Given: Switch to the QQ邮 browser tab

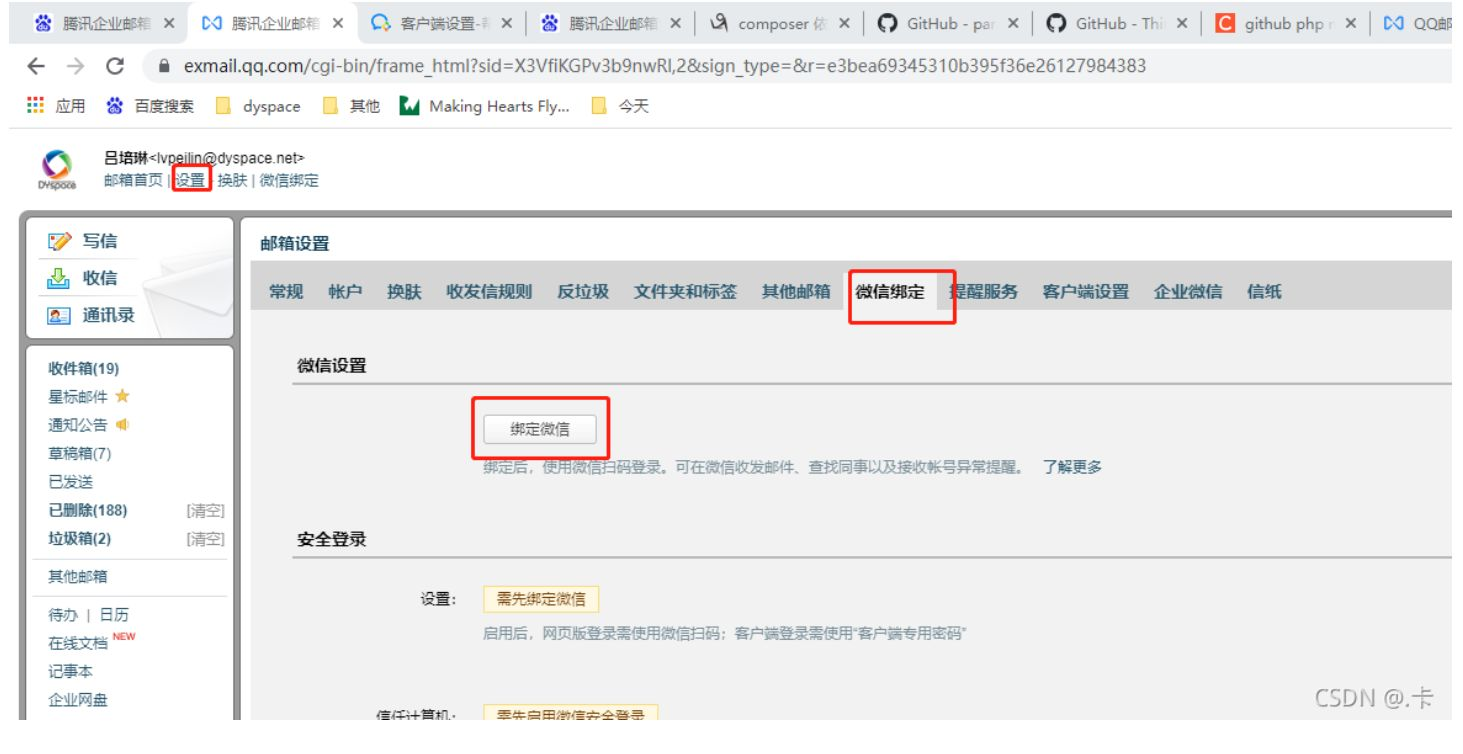Looking at the screenshot, I should [1416, 23].
